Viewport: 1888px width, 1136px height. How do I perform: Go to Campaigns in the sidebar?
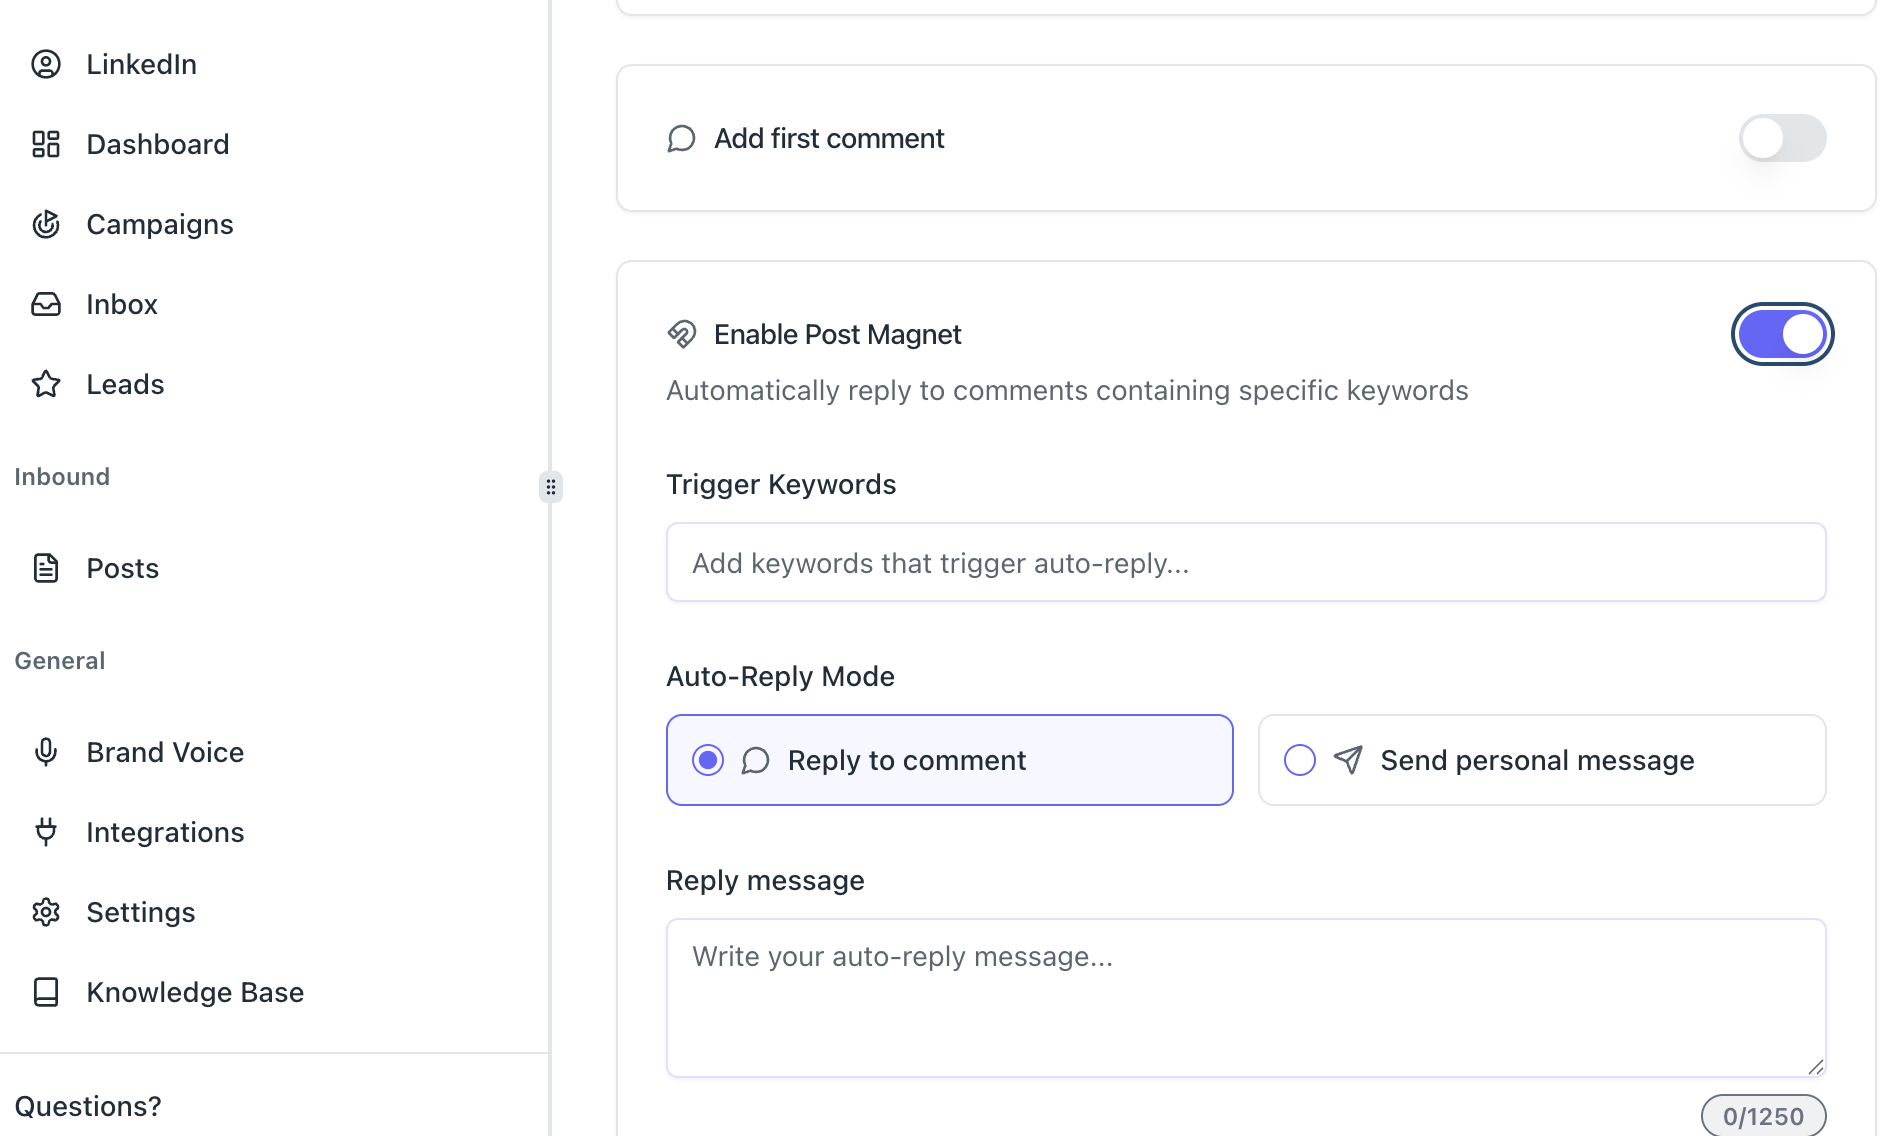160,224
